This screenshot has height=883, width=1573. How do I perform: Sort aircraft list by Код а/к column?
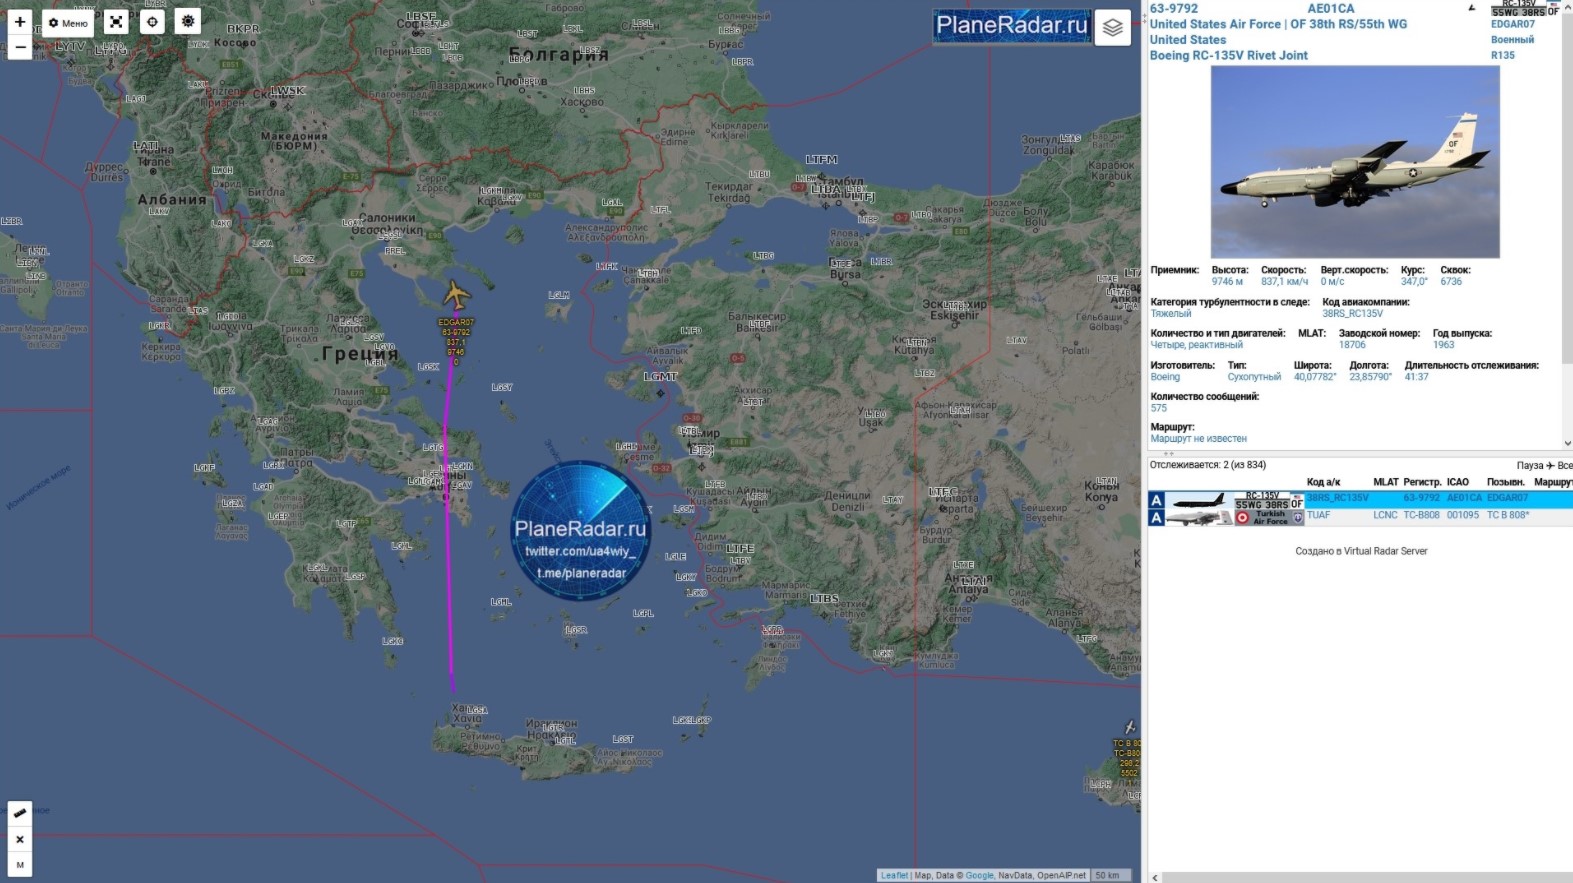pyautogui.click(x=1323, y=482)
